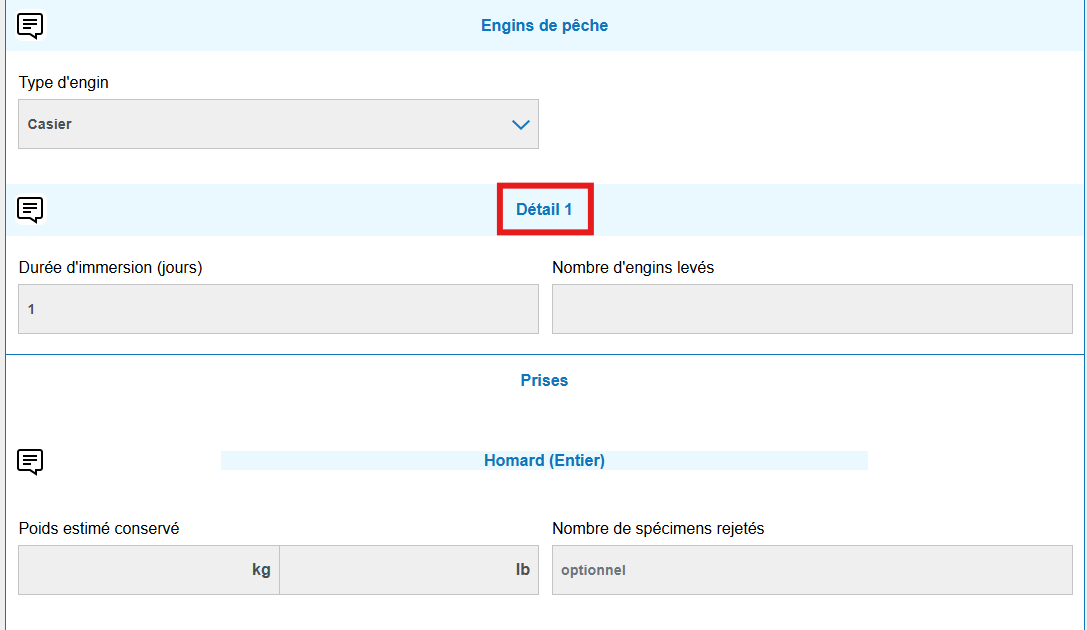Click the optional Nombre de spécimens rejetés field
This screenshot has height=630, width=1087.
[x=811, y=570]
